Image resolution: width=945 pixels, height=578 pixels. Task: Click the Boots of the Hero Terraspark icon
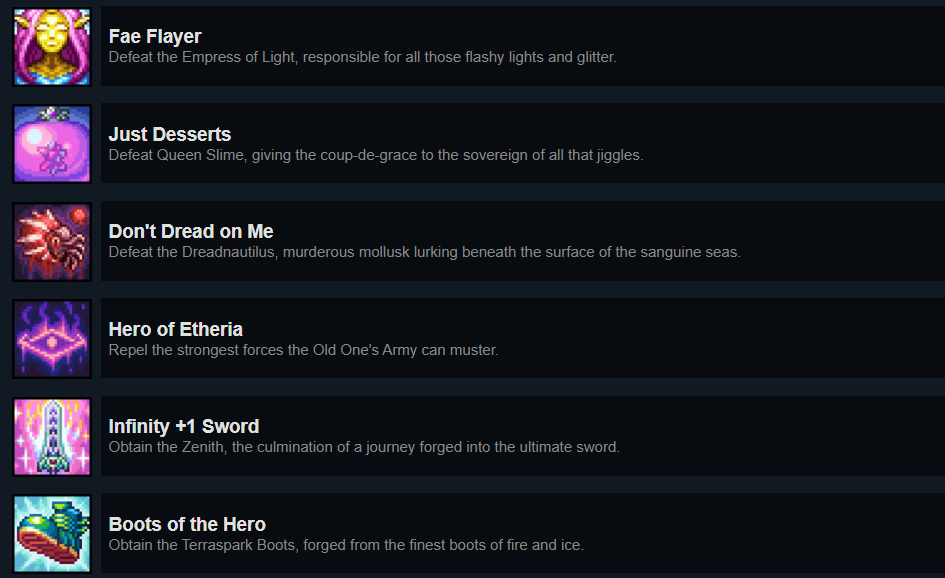point(52,534)
